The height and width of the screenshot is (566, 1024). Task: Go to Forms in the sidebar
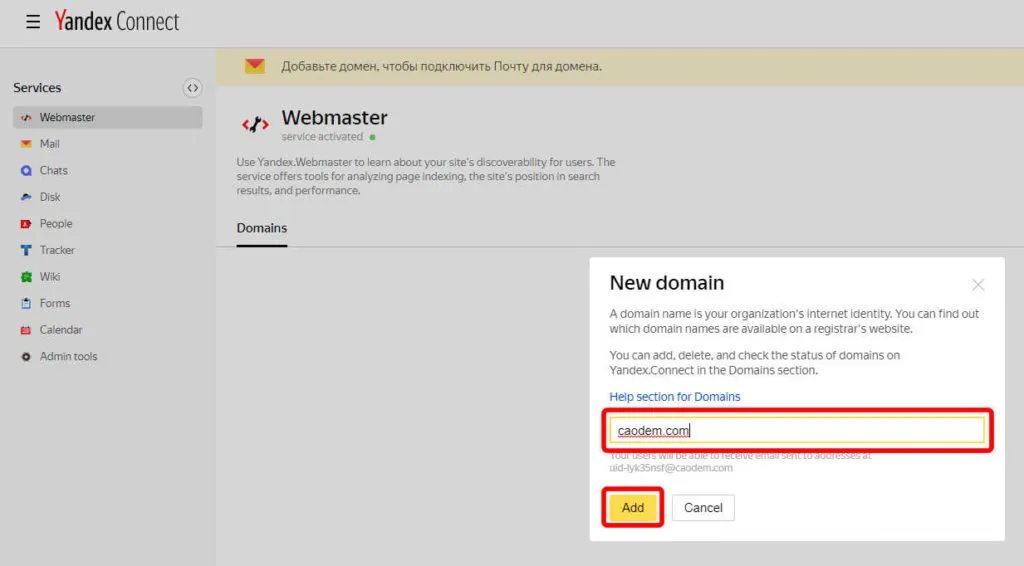[x=54, y=303]
